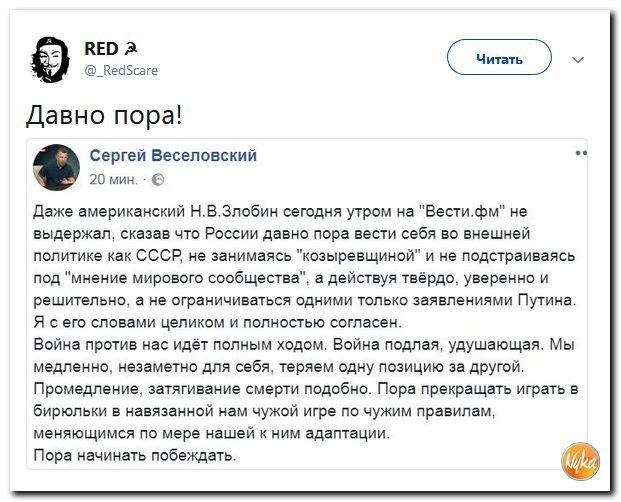Open the RED account's Guy Fawkes avatar
621x502 pixels.
click(x=50, y=59)
